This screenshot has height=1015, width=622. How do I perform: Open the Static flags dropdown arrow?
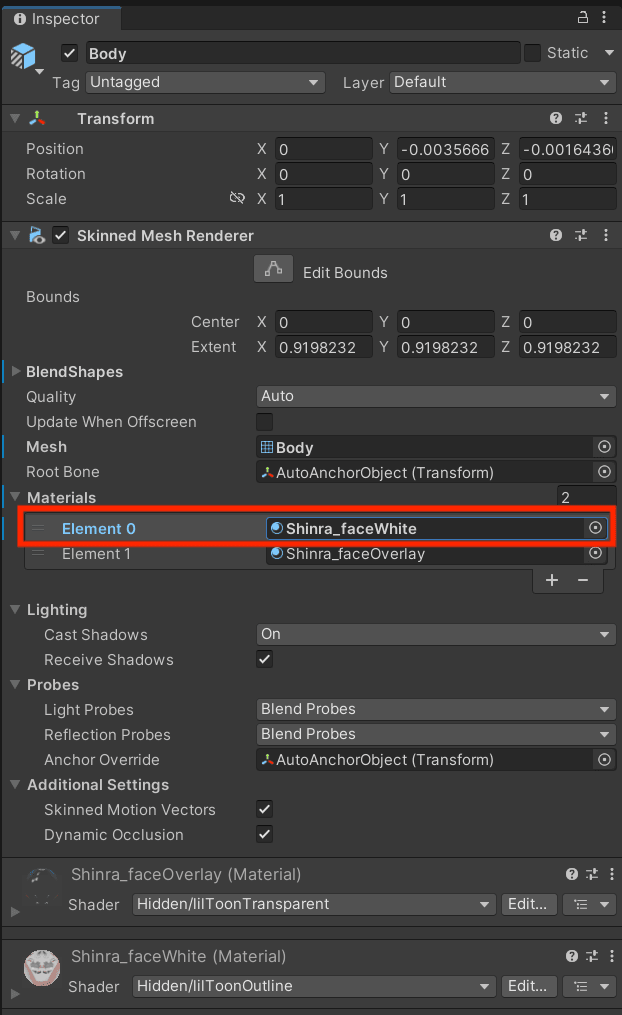pos(609,52)
